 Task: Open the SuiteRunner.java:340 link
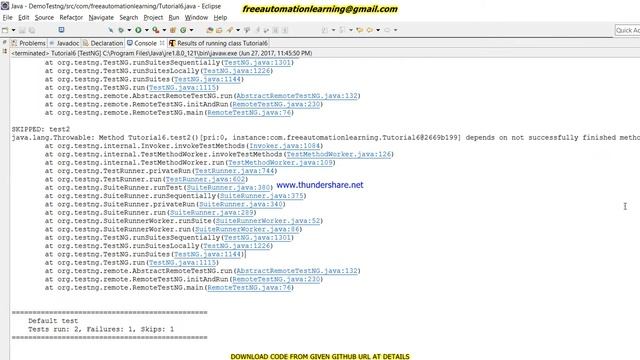tap(241, 204)
